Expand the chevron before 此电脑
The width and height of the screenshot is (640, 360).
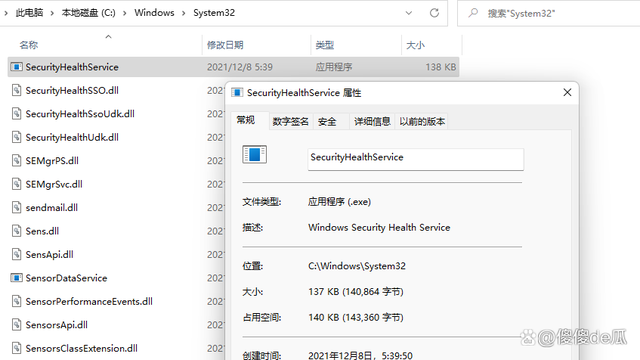6,13
